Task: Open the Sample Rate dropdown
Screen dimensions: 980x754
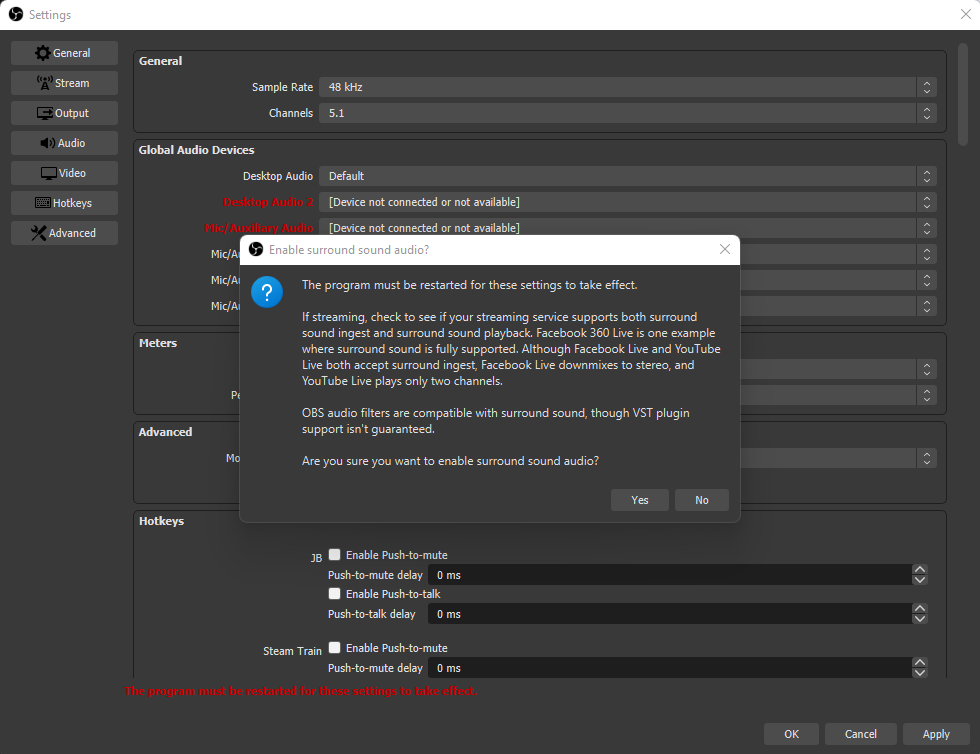Action: pyautogui.click(x=627, y=87)
